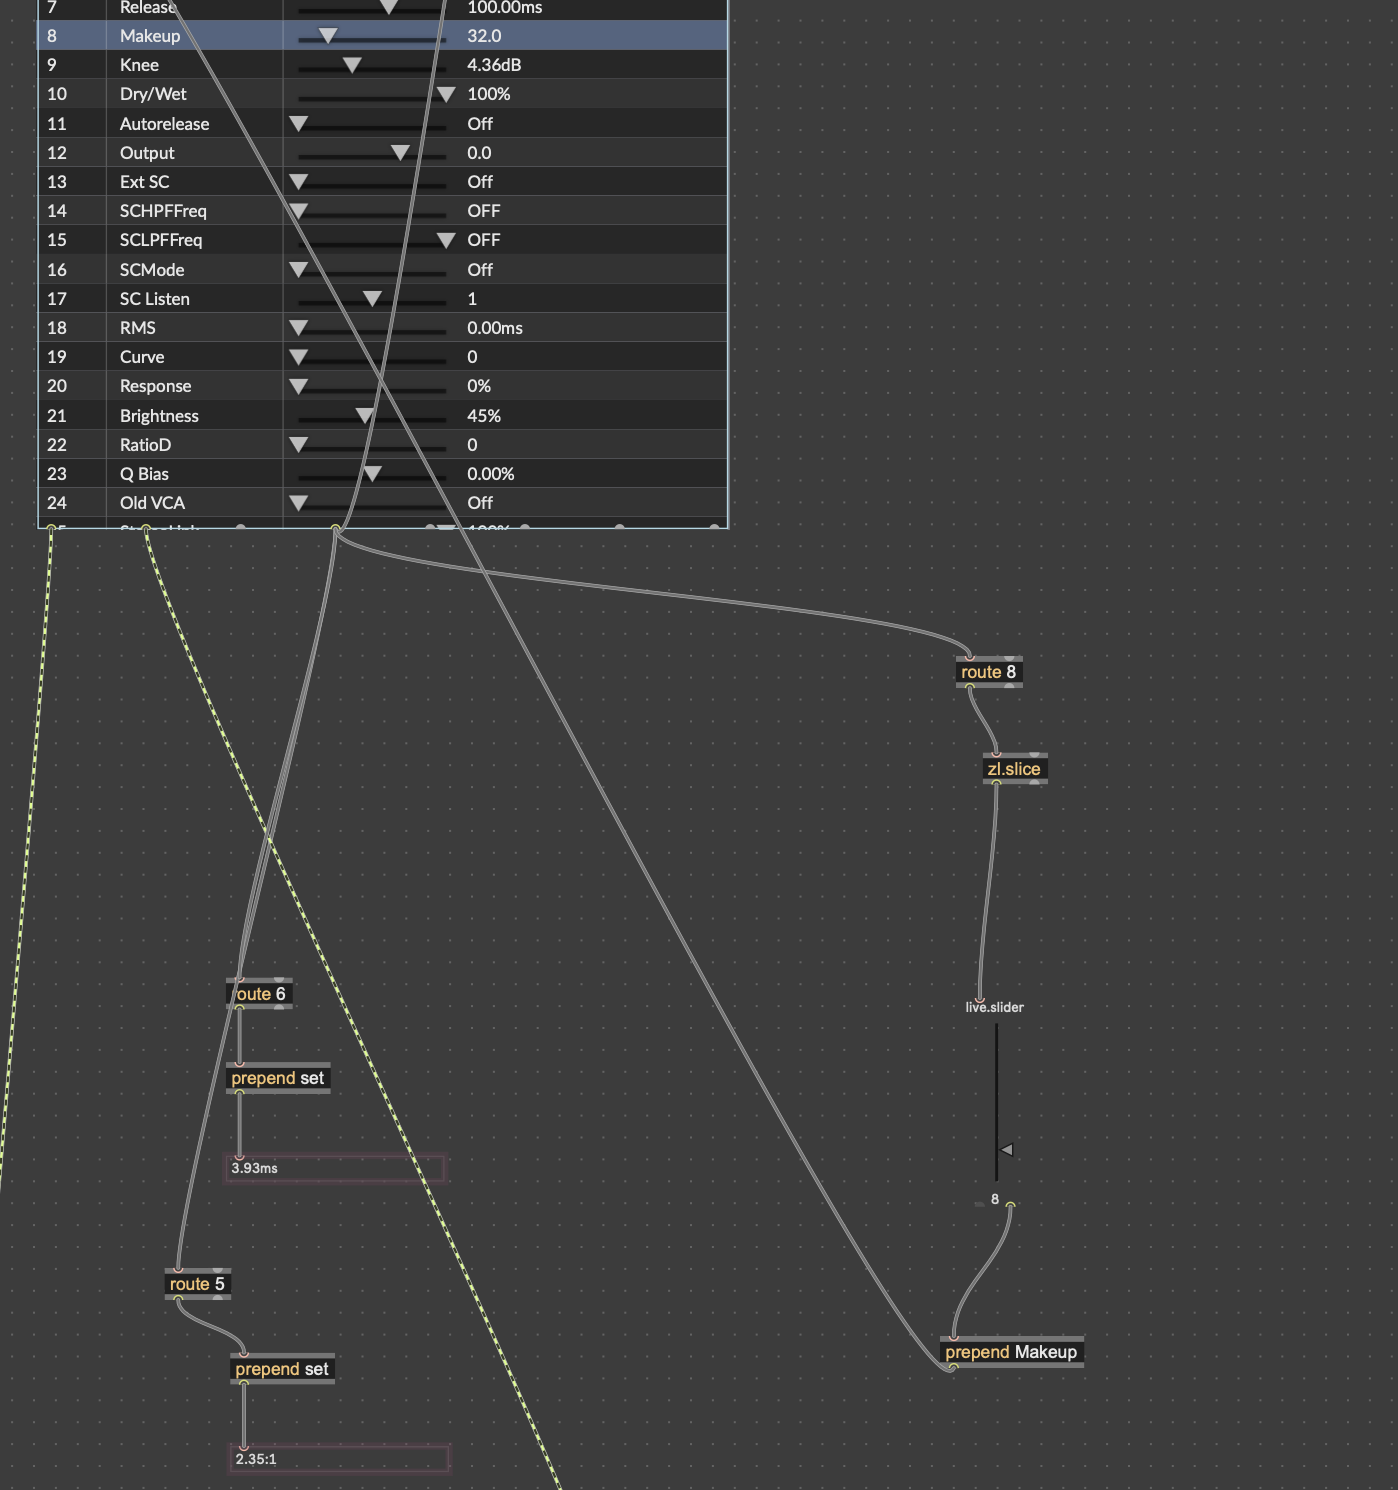Viewport: 1398px width, 1490px height.
Task: Select the SC Listen parameter name
Action: pyautogui.click(x=155, y=299)
